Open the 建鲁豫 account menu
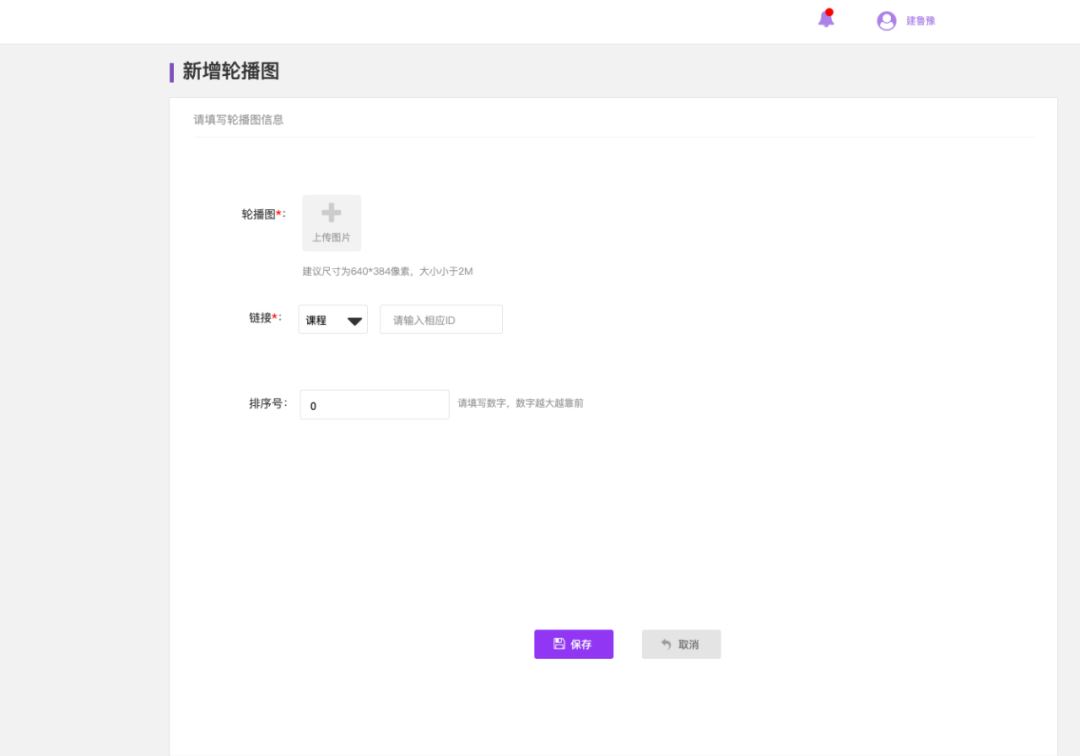The image size is (1080, 756). coord(920,21)
